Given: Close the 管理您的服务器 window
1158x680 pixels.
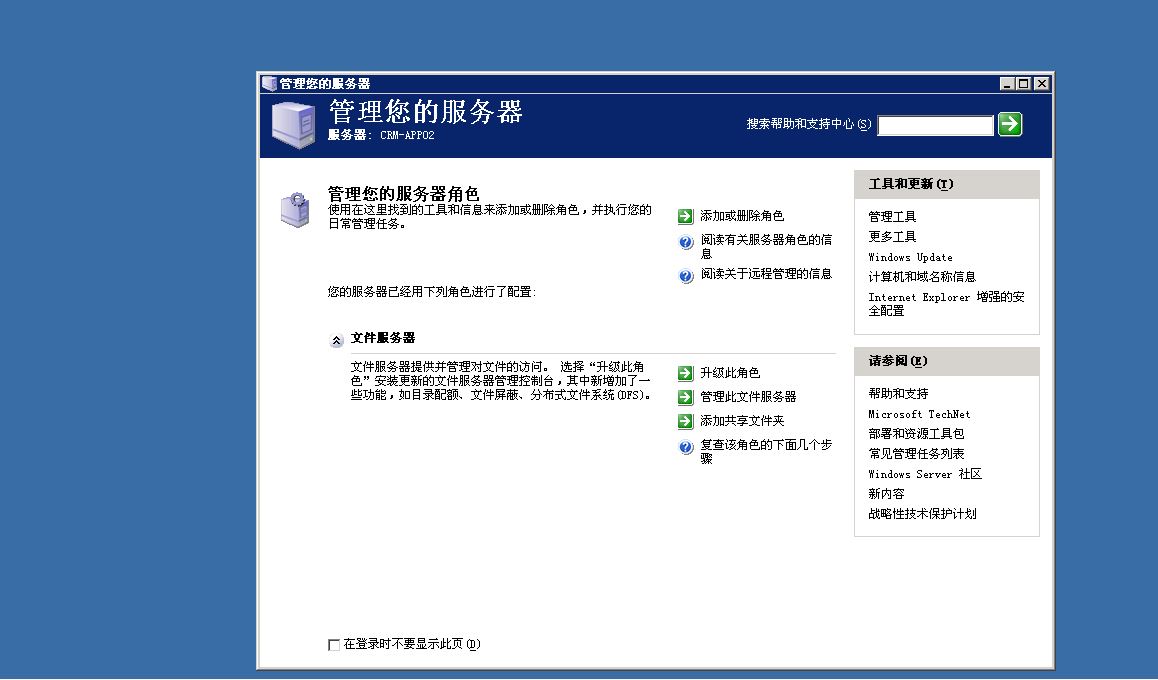Looking at the screenshot, I should coord(1041,83).
